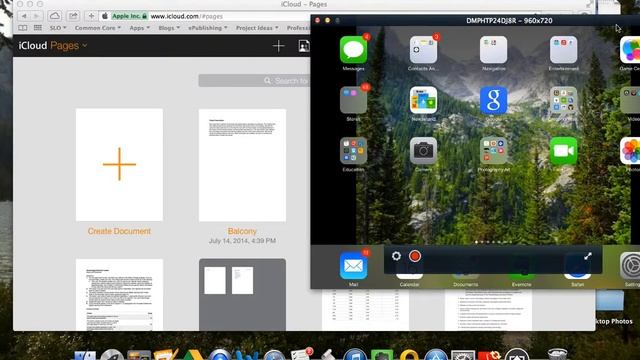Open the Photography/Art folder on mirrored iPad
Screen dimensions: 640x360
(x=493, y=151)
